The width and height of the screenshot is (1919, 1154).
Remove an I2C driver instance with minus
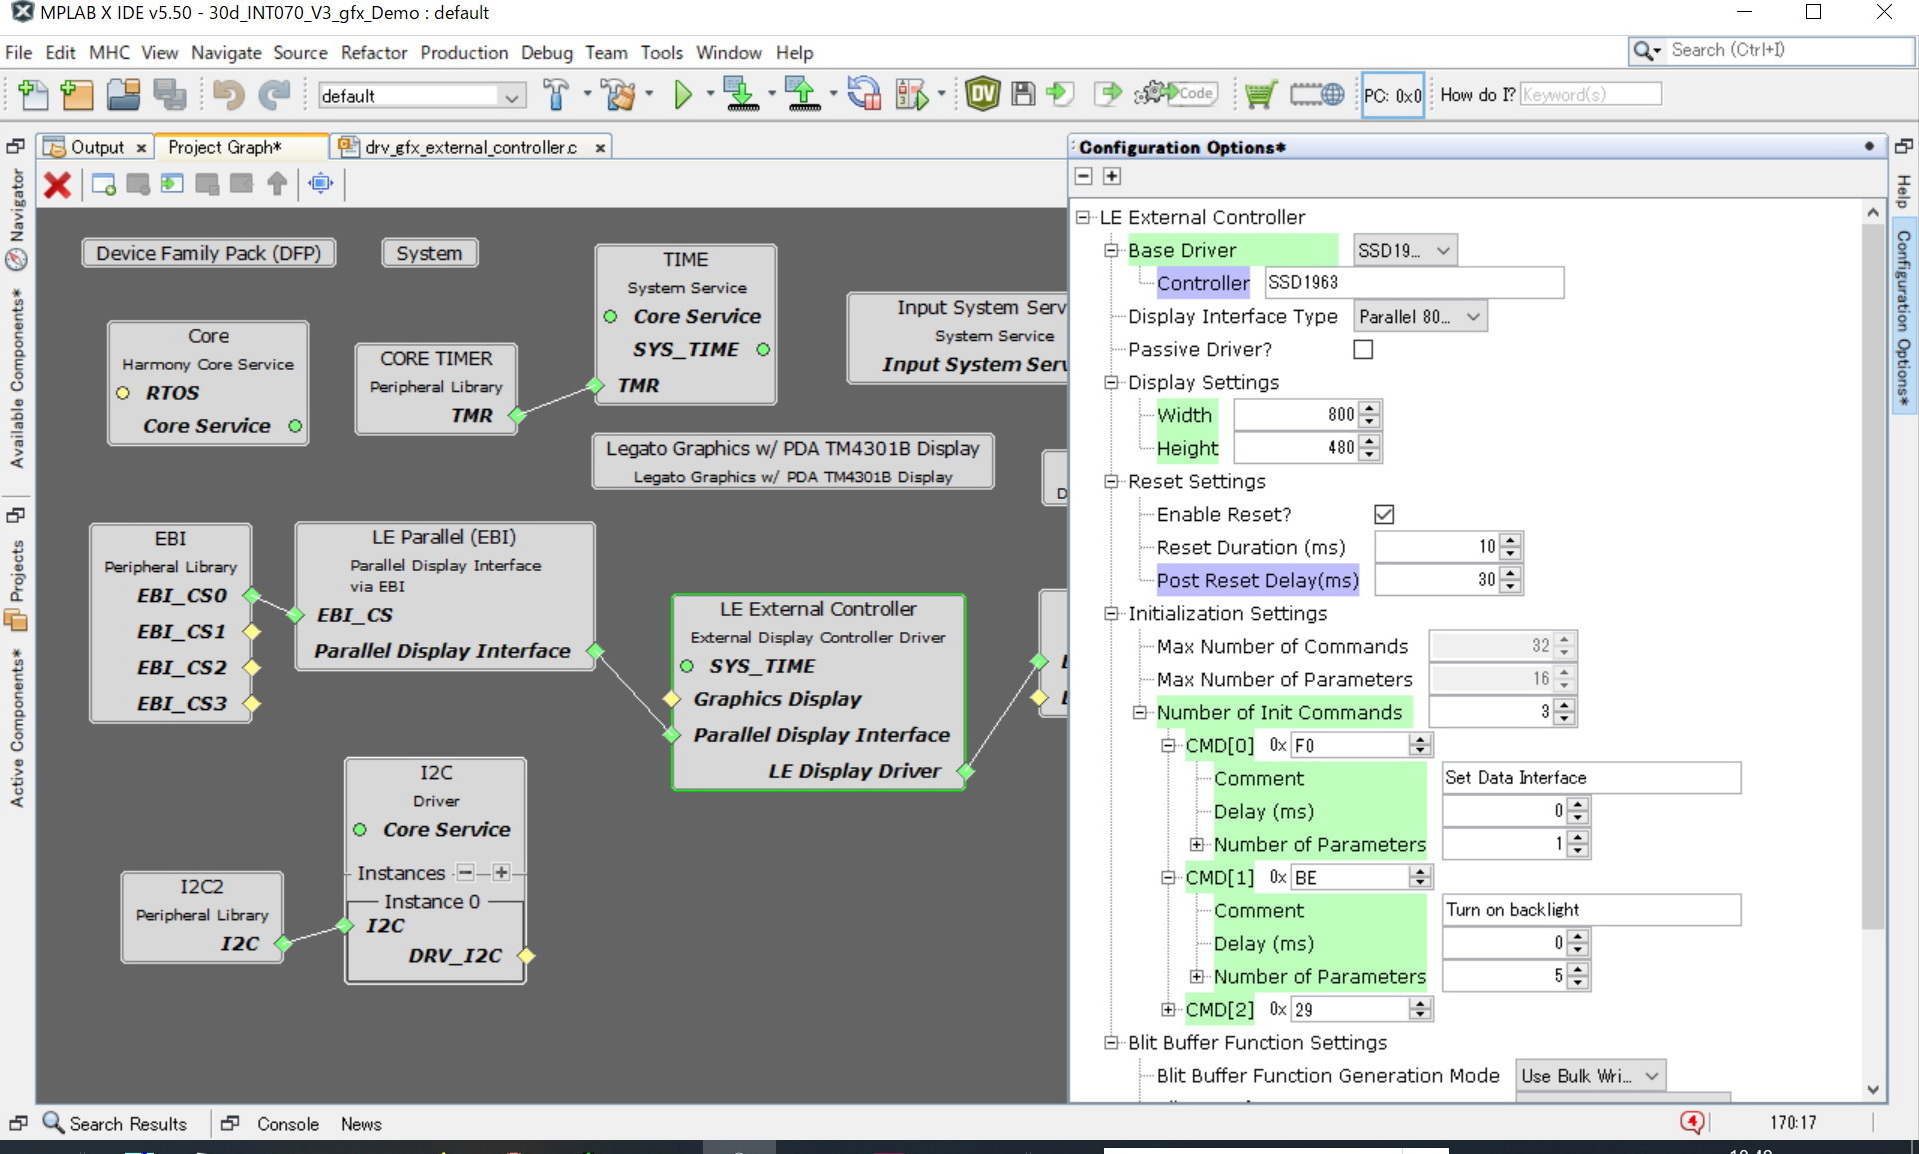pos(465,873)
